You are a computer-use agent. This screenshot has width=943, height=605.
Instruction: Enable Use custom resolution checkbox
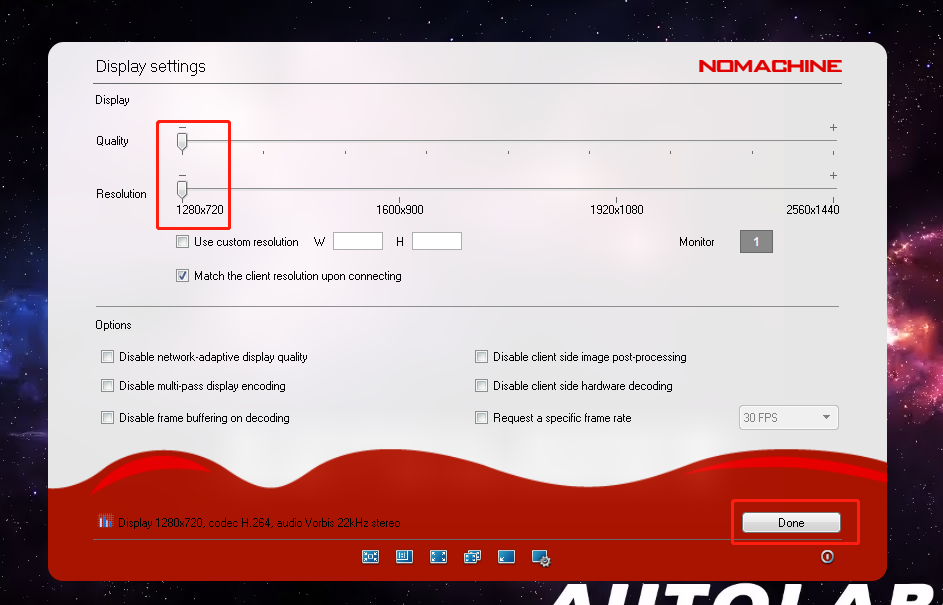182,242
